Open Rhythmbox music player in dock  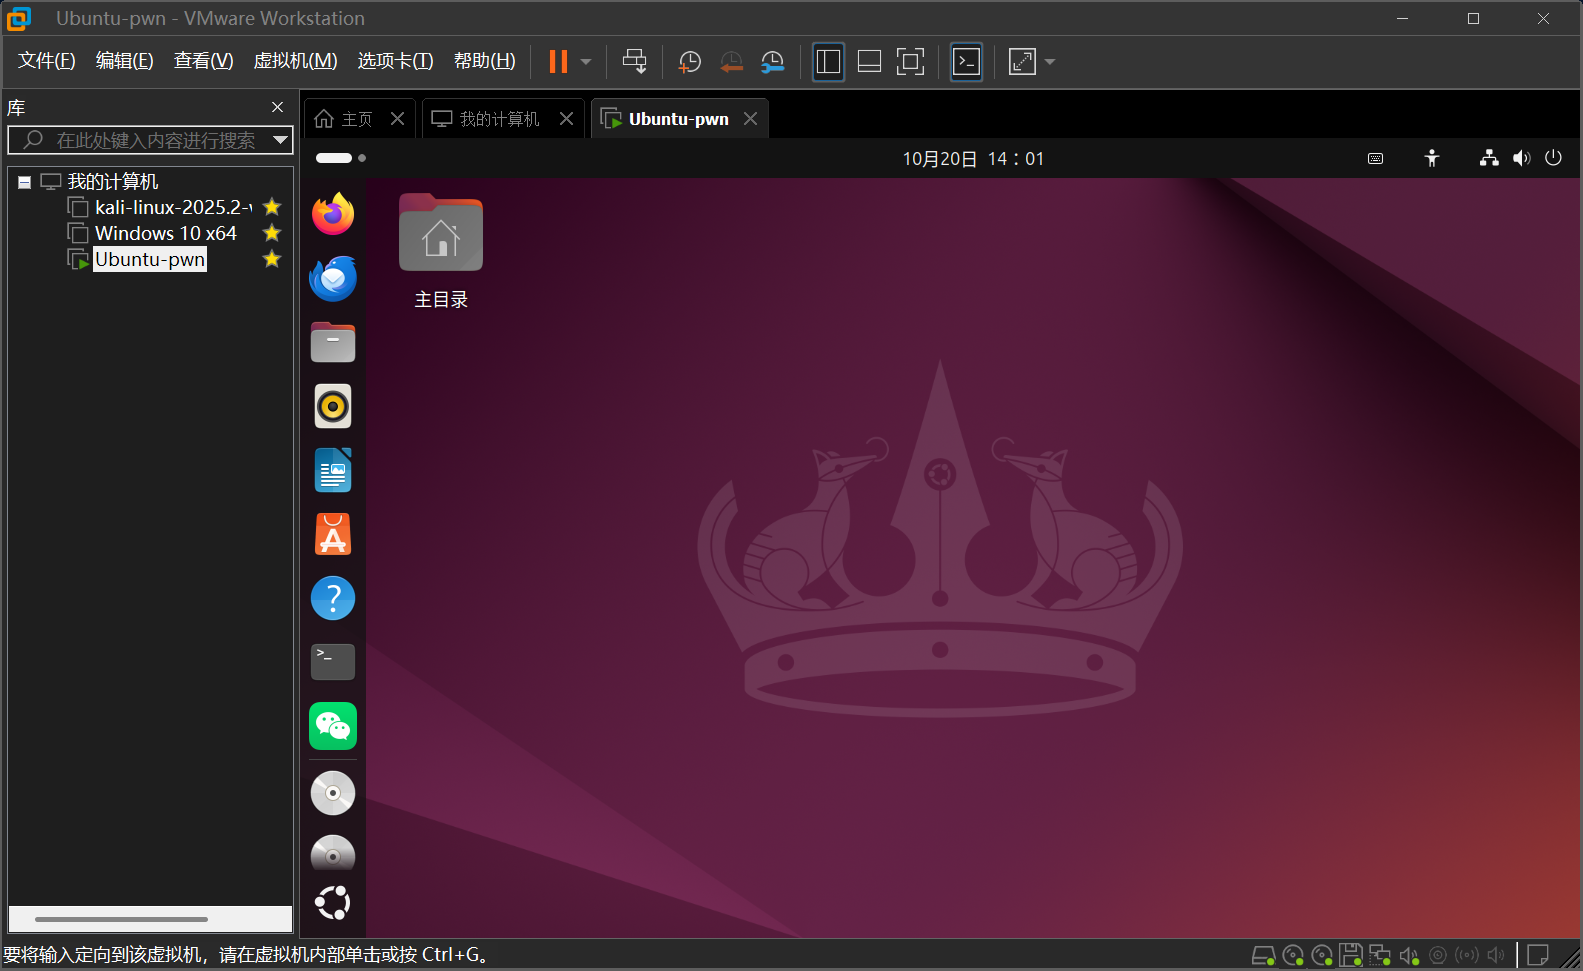coord(333,406)
